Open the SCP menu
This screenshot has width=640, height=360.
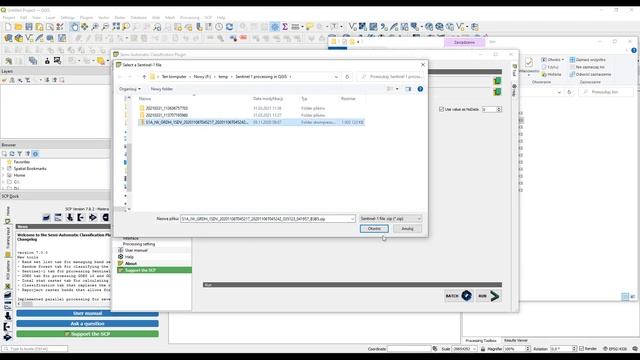click(208, 18)
